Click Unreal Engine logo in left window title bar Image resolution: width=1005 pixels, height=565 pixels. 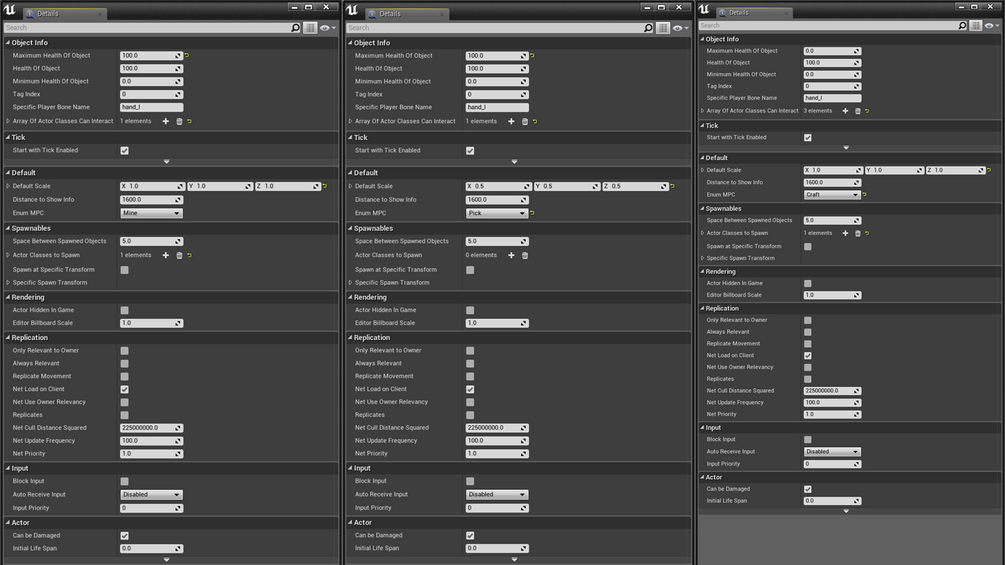10,10
